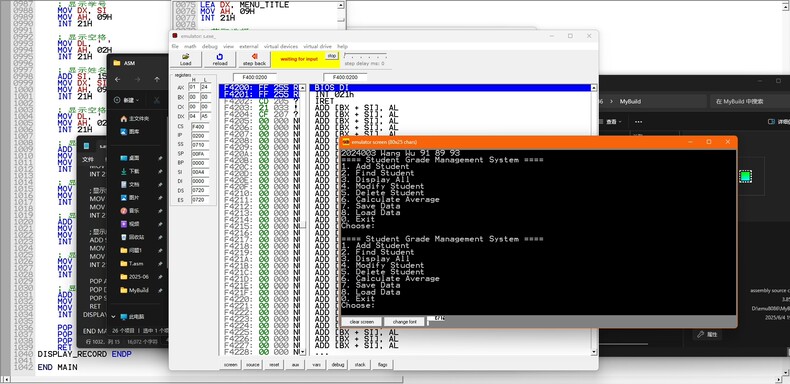The height and width of the screenshot is (384, 790).
Task: Click the SP register field
Action: pyautogui.click(x=200, y=154)
